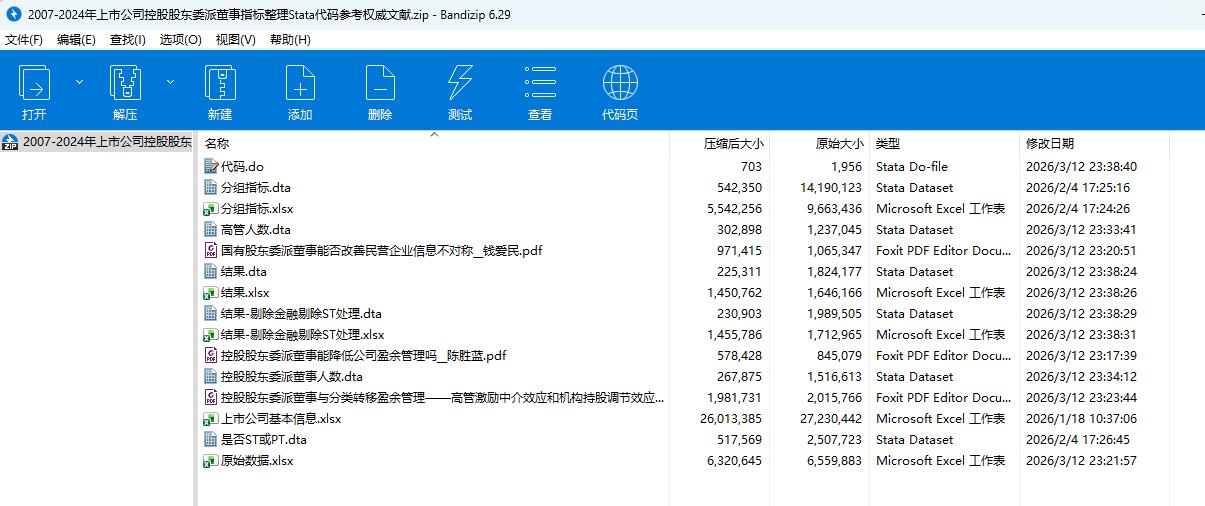Click the date 2026/1/18 10:37:06
This screenshot has width=1205, height=506.
[x=1081, y=419]
